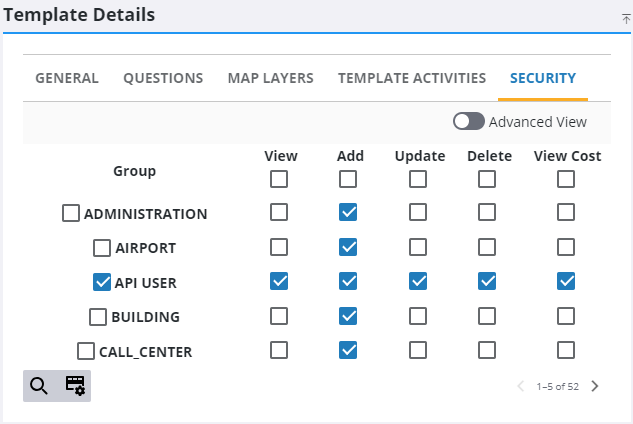
Task: Uncheck the API USER group checkbox
Action: point(102,282)
